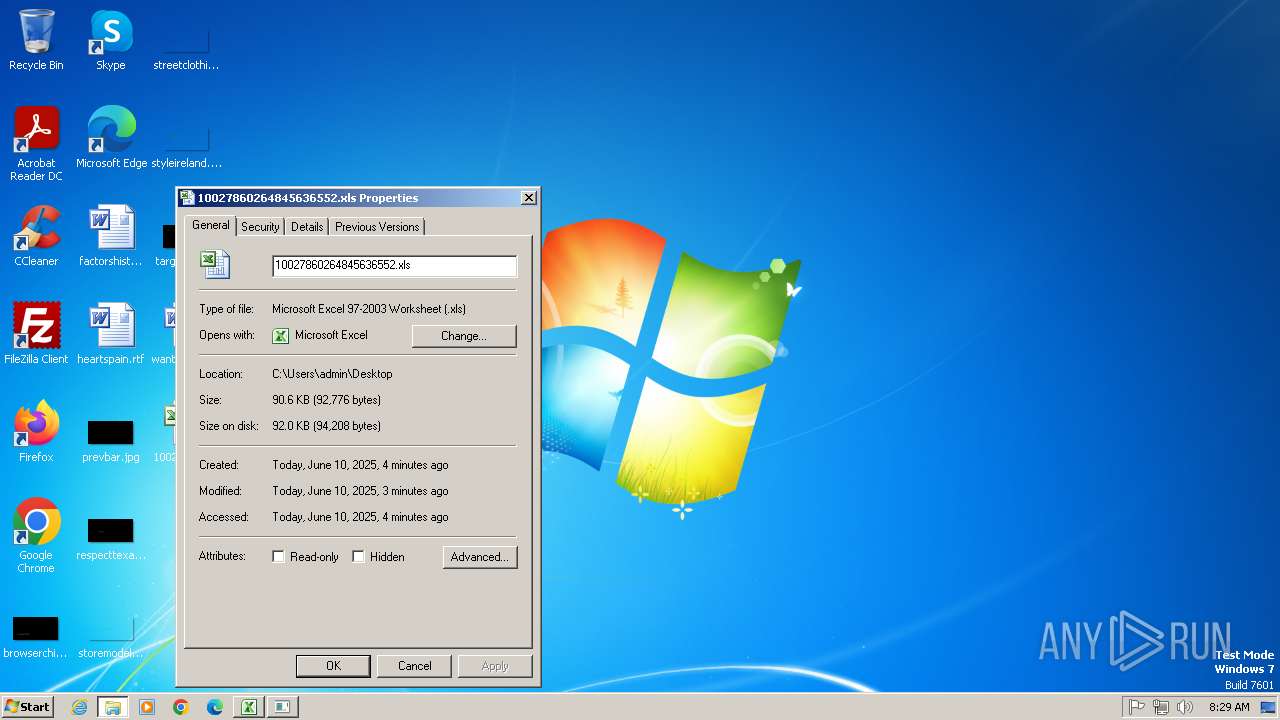The height and width of the screenshot is (720, 1280).
Task: Open factorshist document icon
Action: pyautogui.click(x=111, y=236)
